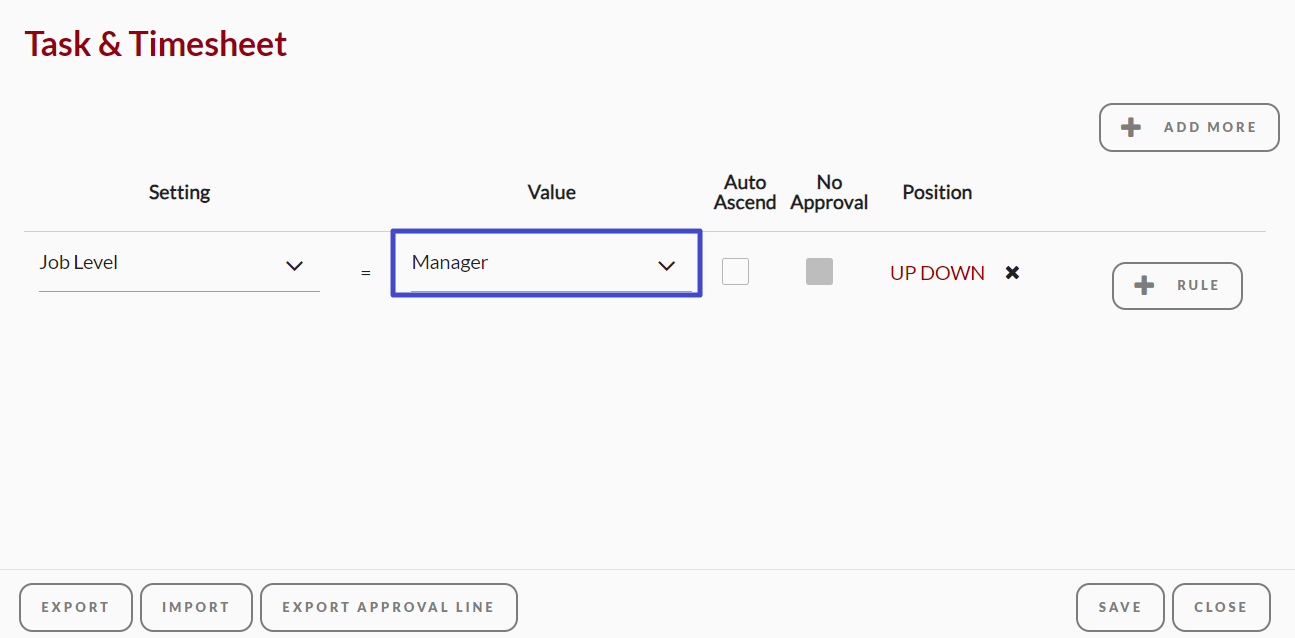Open the Manager value dropdown arrow
Screen dimensions: 1295x638
pyautogui.click(x=666, y=266)
